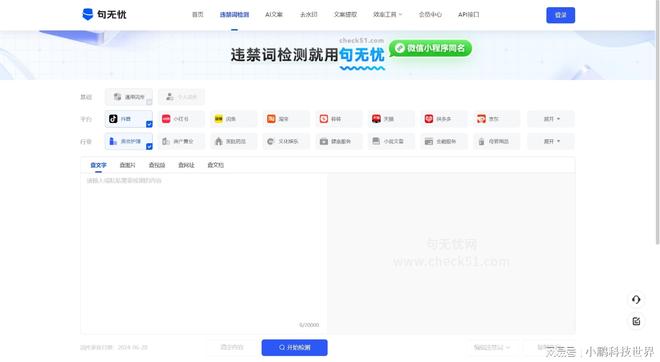
Task: Open 会员中心 navigation item
Action: (430, 14)
